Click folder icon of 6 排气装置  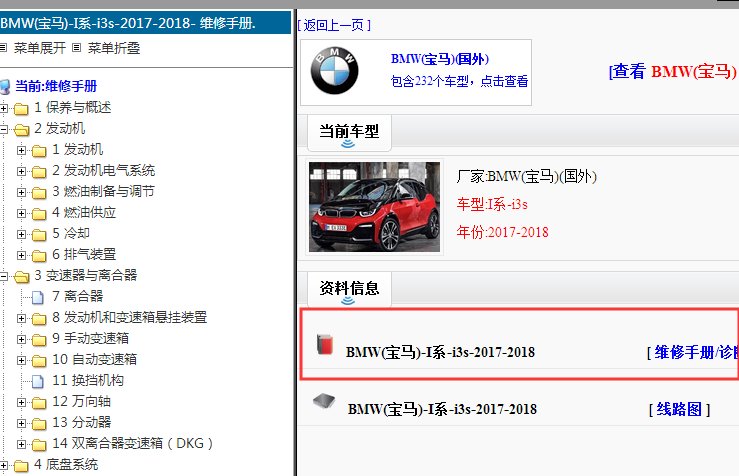39,255
